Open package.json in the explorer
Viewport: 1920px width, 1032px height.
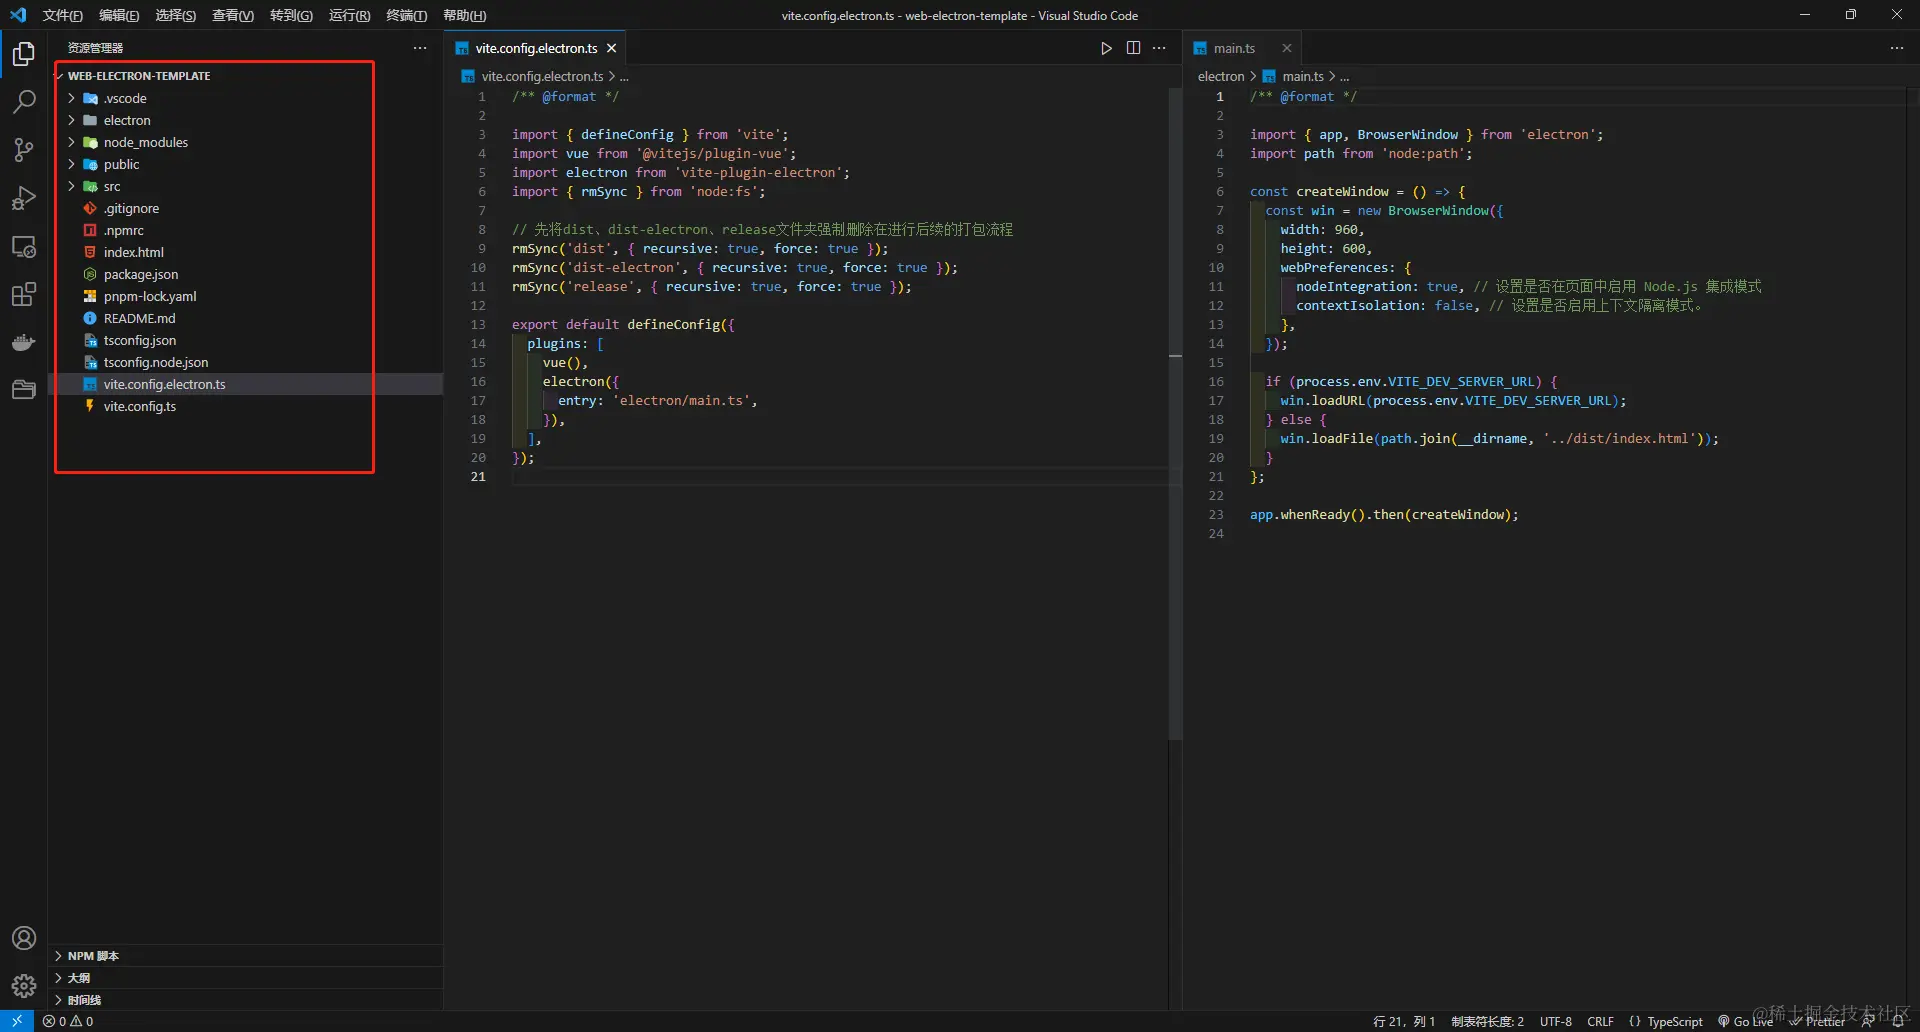coord(140,275)
